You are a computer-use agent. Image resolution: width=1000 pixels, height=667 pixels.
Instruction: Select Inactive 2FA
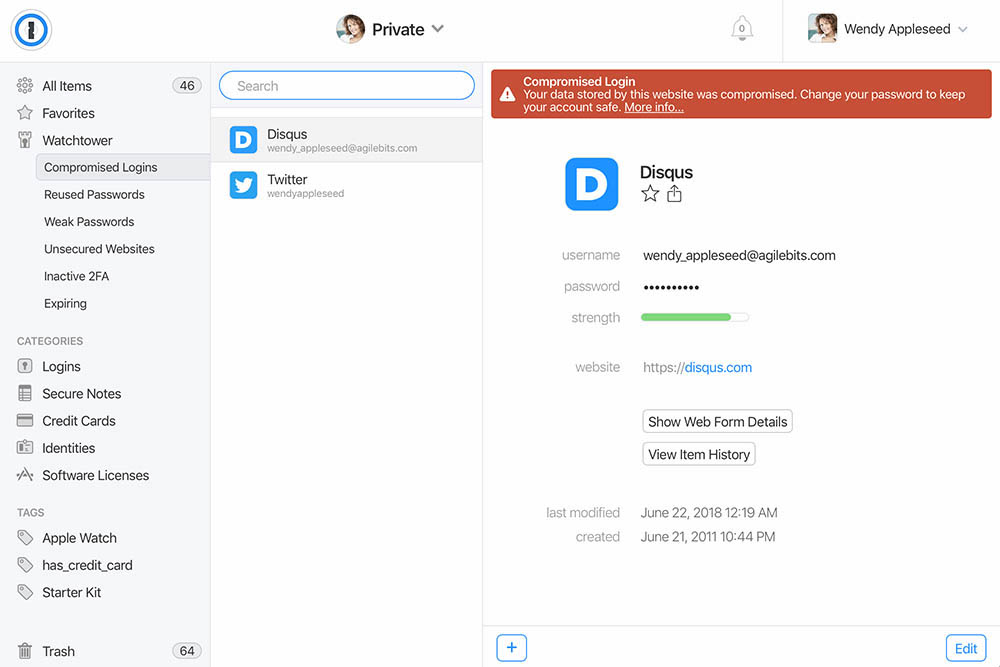pos(77,276)
